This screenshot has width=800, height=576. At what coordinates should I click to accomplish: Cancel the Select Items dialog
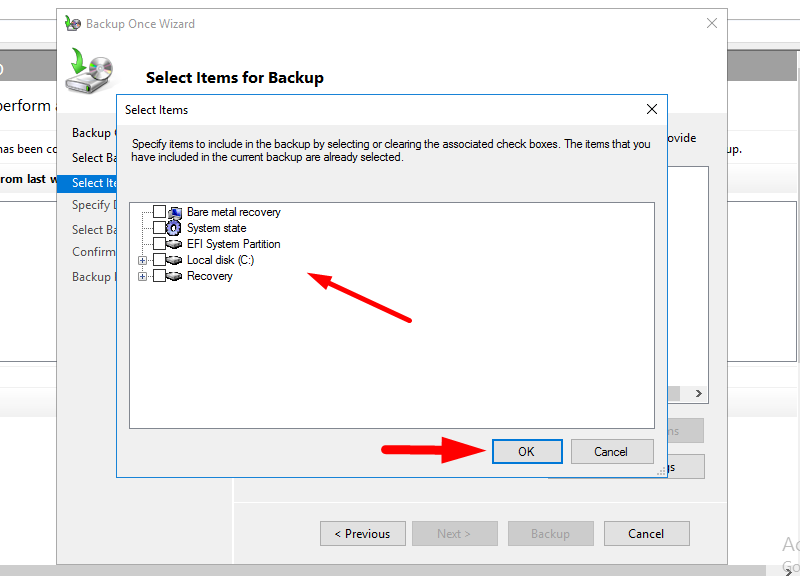(x=610, y=452)
